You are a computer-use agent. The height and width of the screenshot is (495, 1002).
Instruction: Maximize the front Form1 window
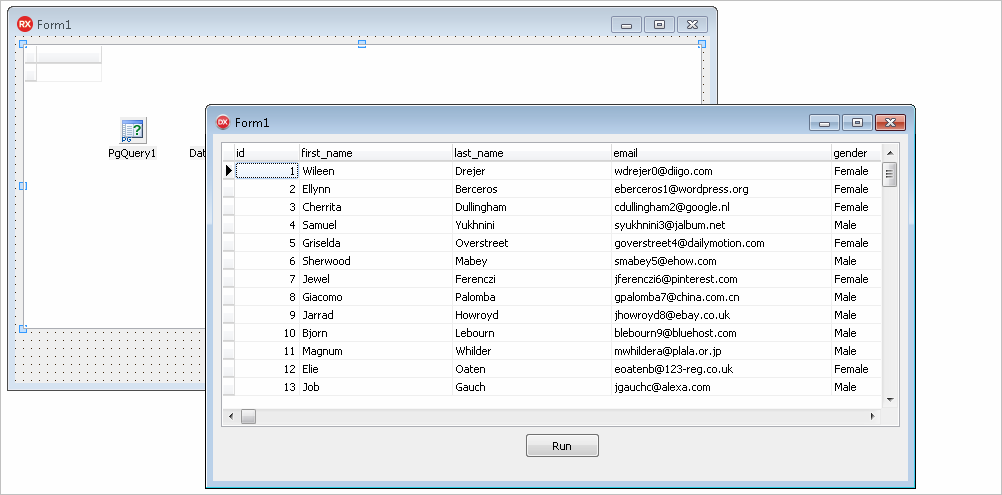point(858,123)
